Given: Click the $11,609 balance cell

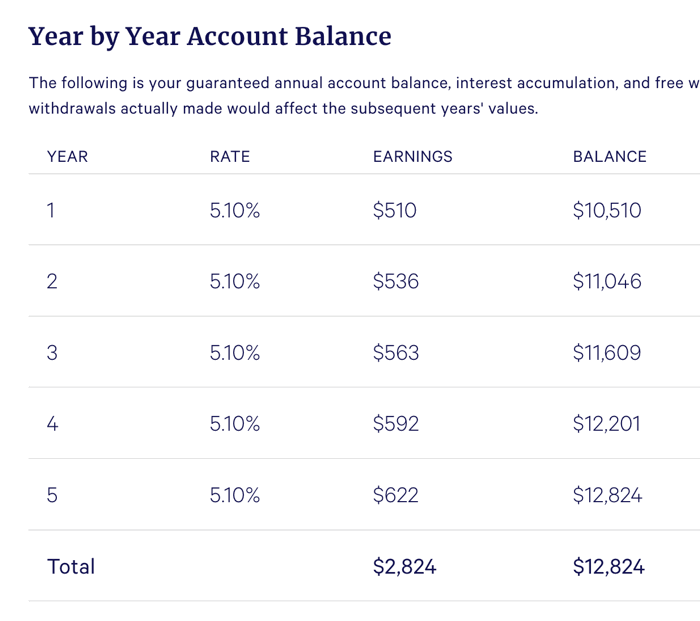Looking at the screenshot, I should point(607,353).
